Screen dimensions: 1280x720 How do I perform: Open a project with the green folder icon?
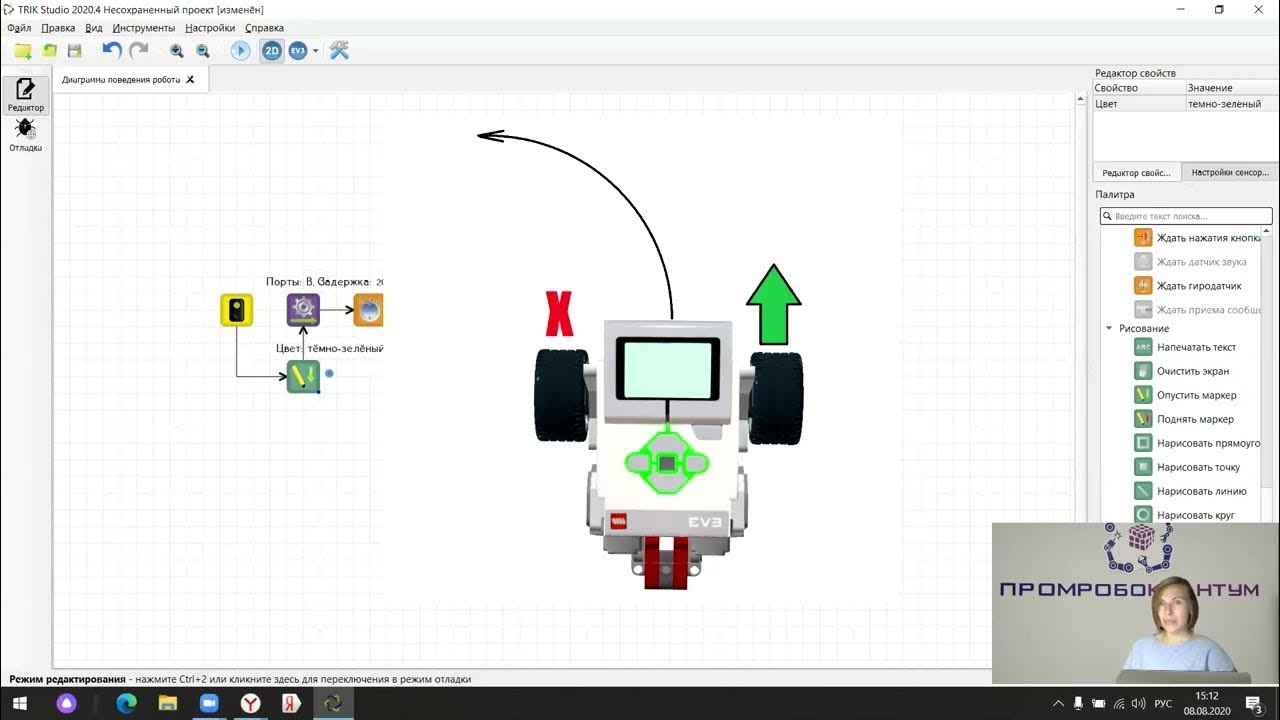click(x=48, y=50)
